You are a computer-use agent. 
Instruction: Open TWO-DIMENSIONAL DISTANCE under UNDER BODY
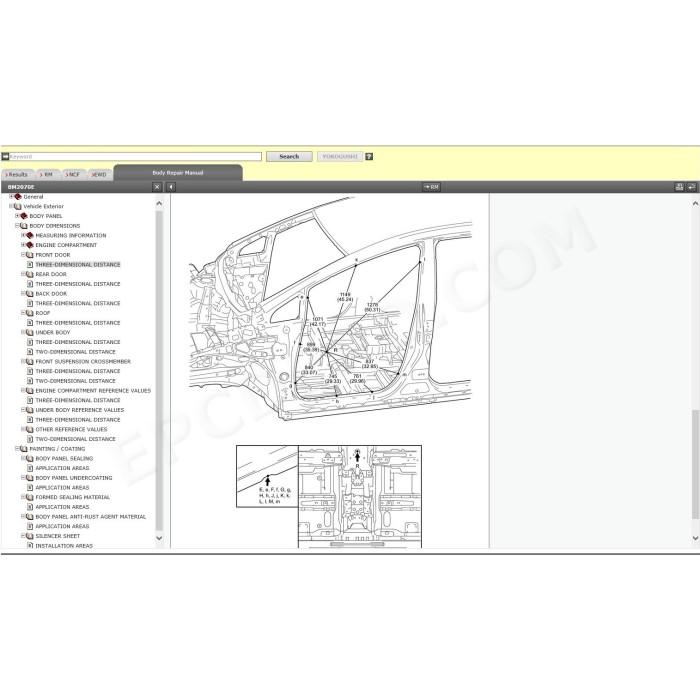(75, 352)
